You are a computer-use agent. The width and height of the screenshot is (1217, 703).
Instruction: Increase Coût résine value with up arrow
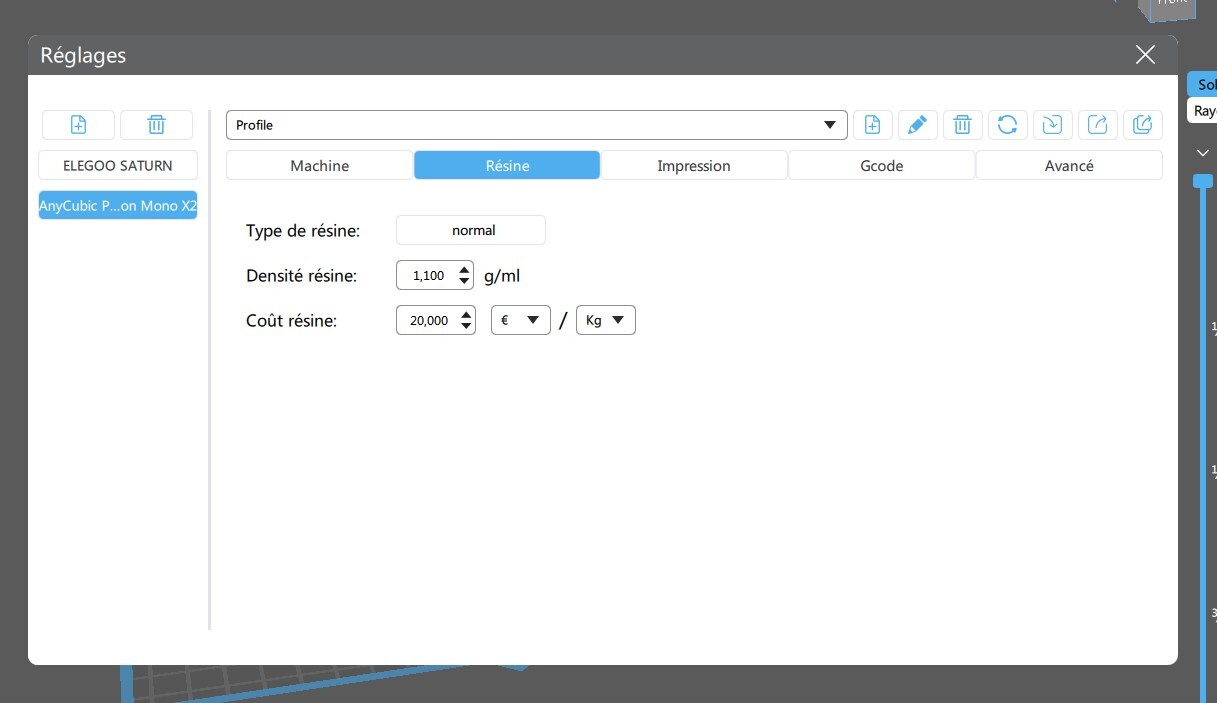[x=465, y=314]
